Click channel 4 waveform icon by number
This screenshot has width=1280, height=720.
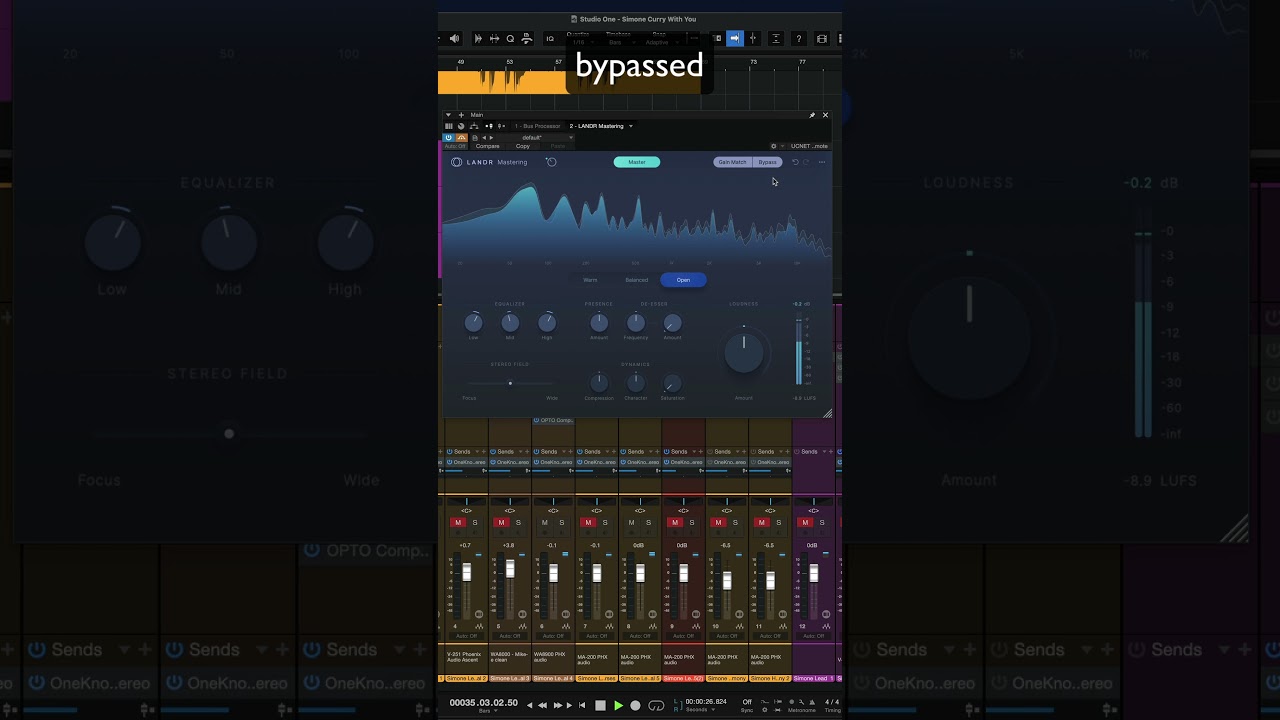(479, 626)
